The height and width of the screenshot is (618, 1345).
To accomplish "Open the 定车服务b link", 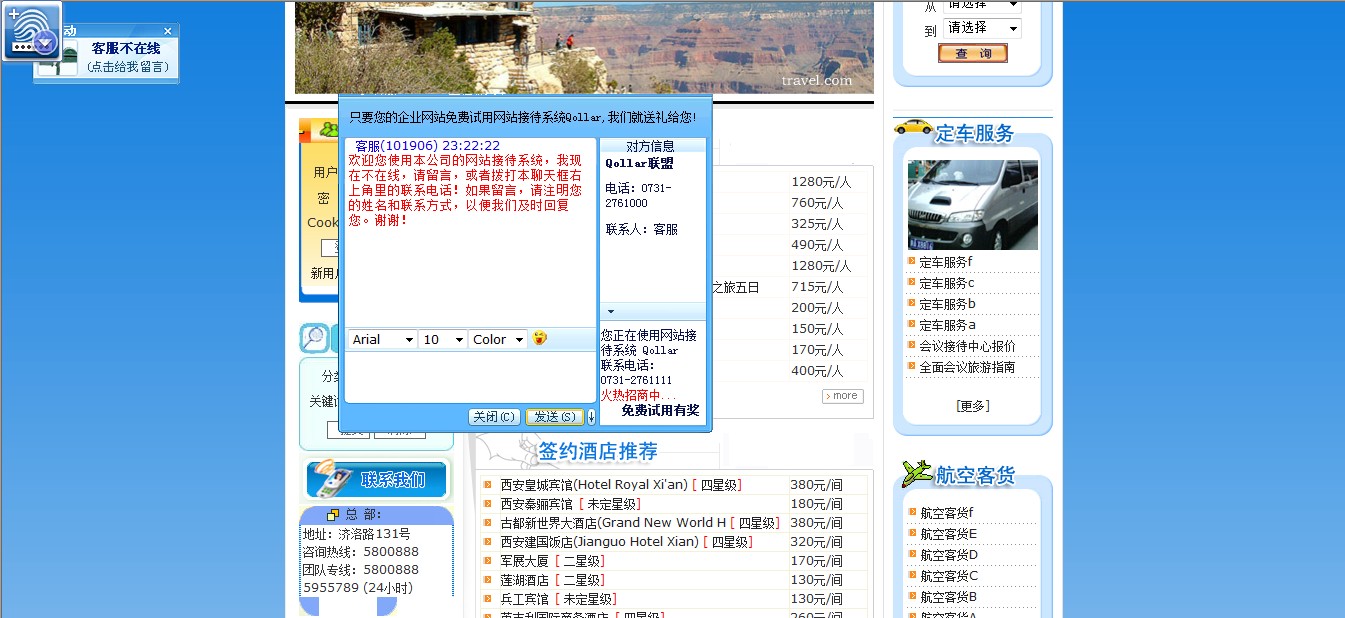I will [x=947, y=304].
